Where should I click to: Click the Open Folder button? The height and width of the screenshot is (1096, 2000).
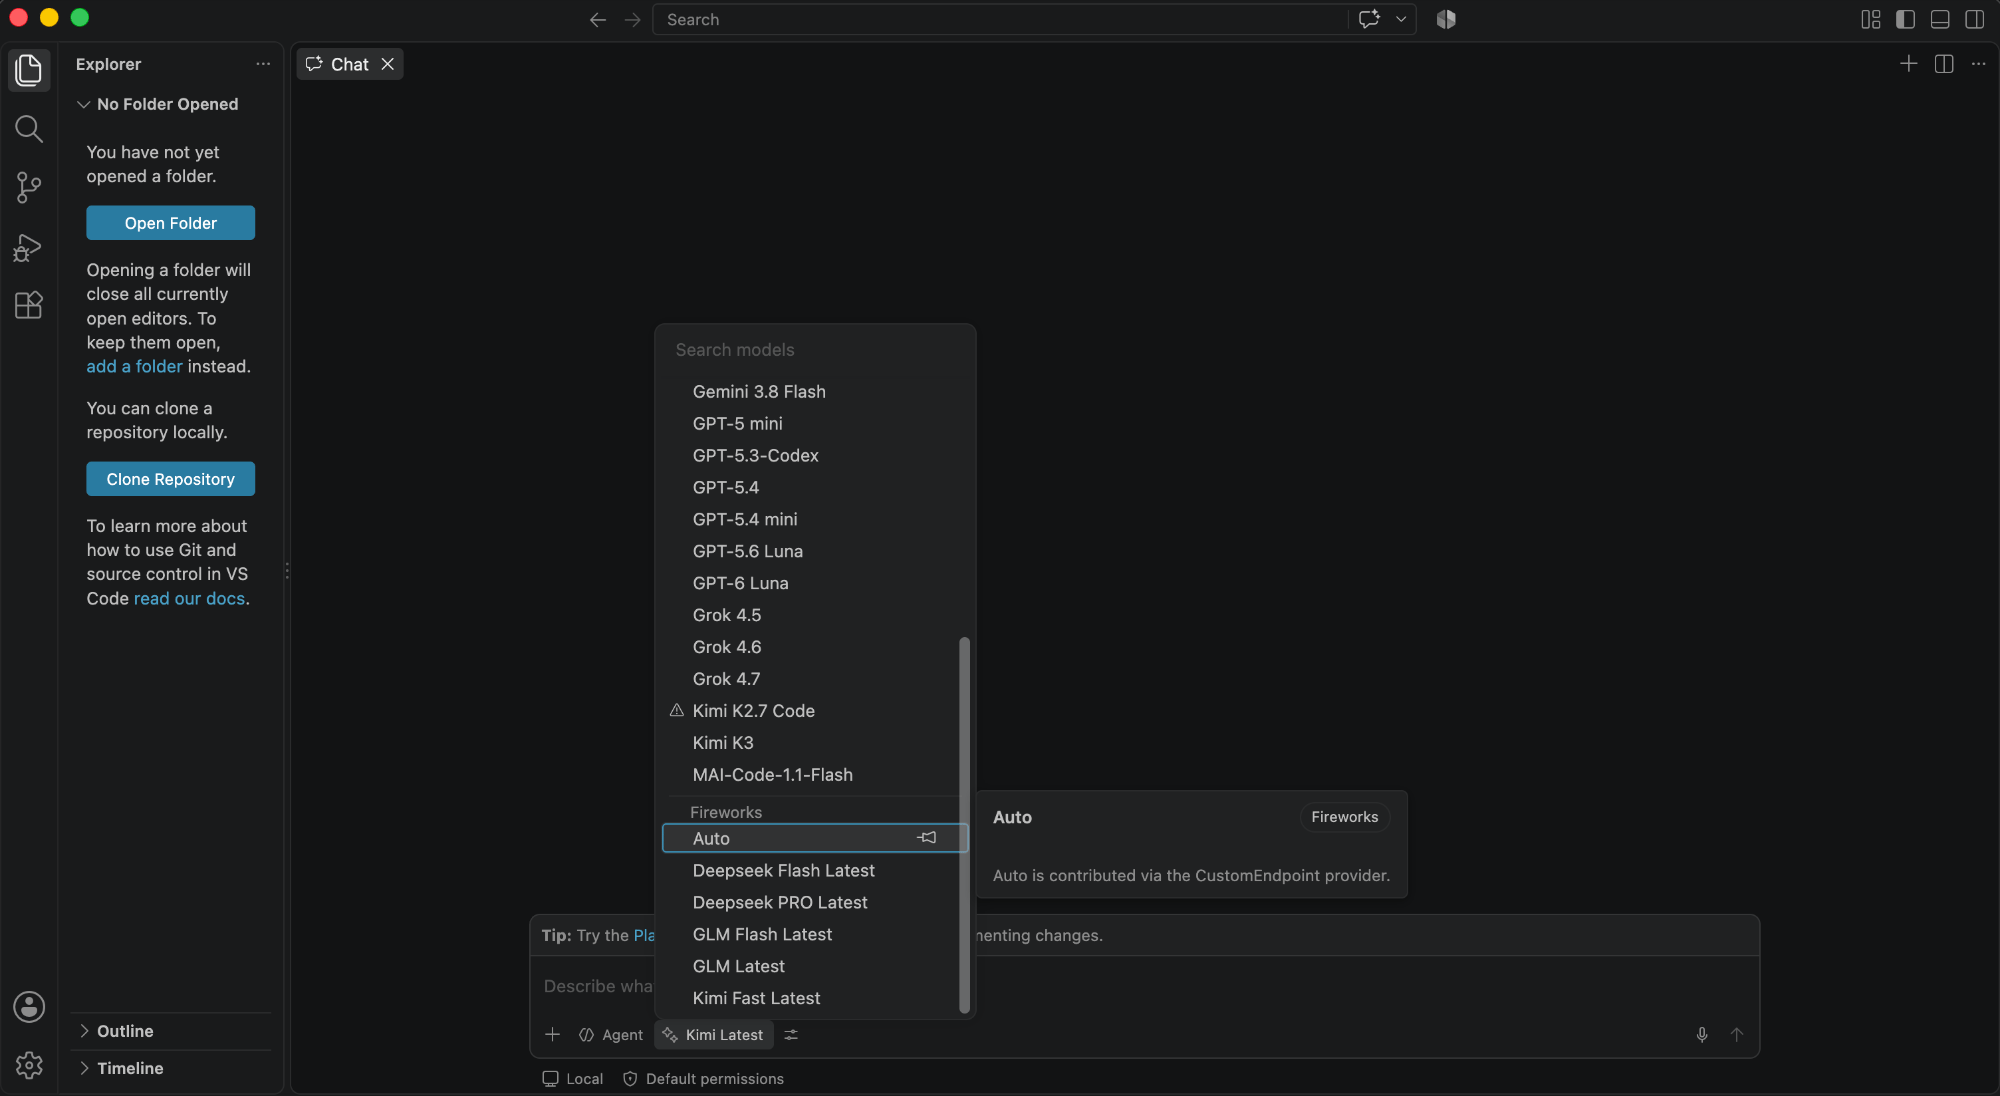click(x=171, y=223)
